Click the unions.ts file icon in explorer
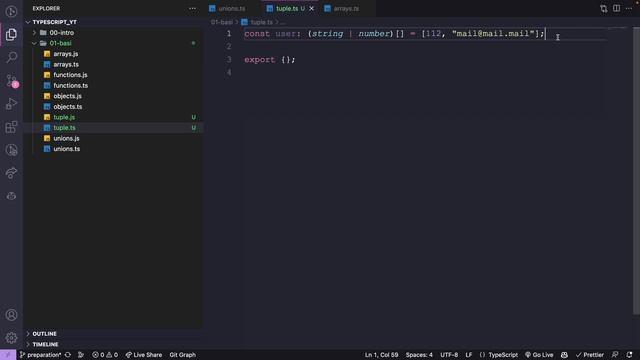Viewport: 640px width, 360px height. [x=47, y=149]
